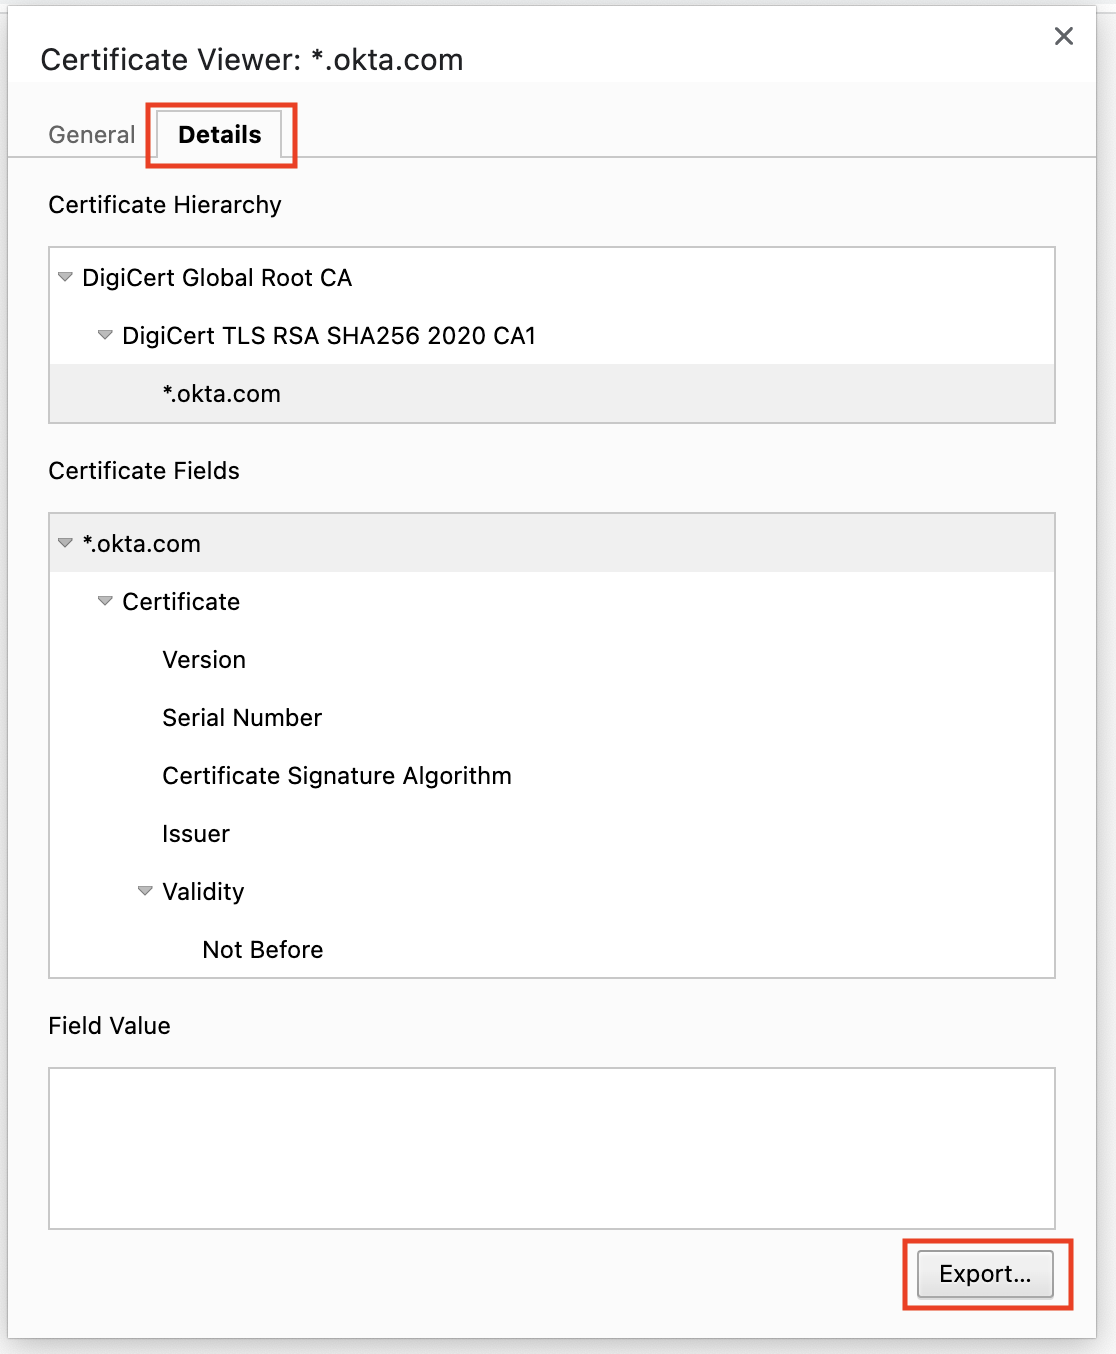Image resolution: width=1116 pixels, height=1354 pixels.
Task: Collapse the Validity node
Action: pyautogui.click(x=145, y=891)
